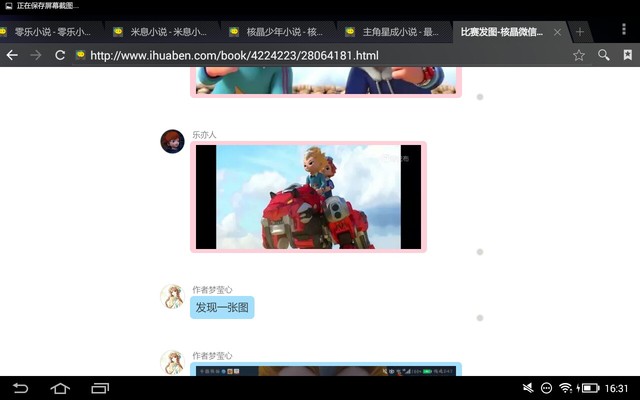Viewport: 640px width, 400px height.
Task: Tap the Android recent apps button
Action: pyautogui.click(x=100, y=388)
